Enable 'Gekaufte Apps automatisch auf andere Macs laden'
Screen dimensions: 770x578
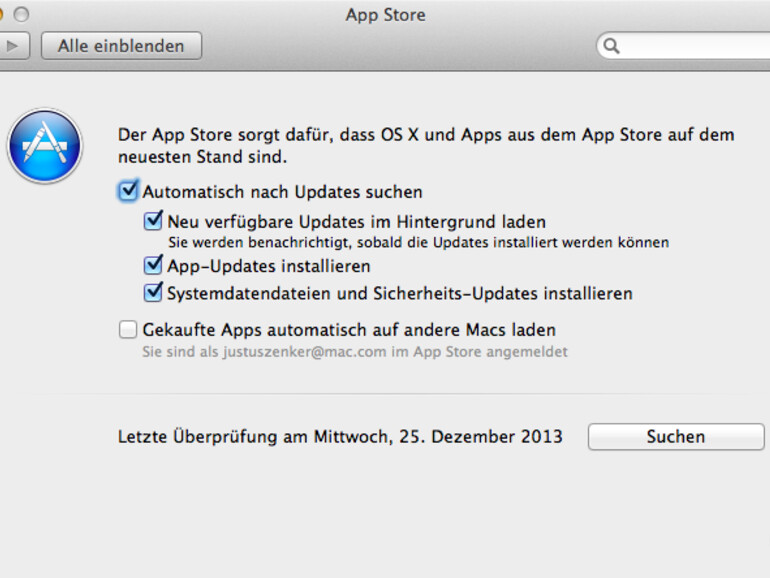[128, 329]
